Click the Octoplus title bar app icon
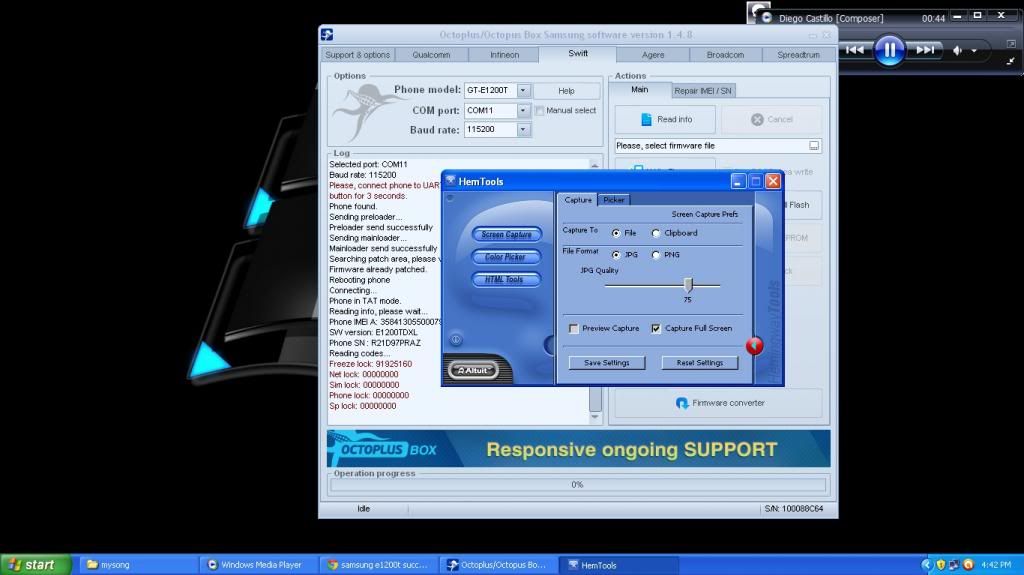 coord(327,35)
